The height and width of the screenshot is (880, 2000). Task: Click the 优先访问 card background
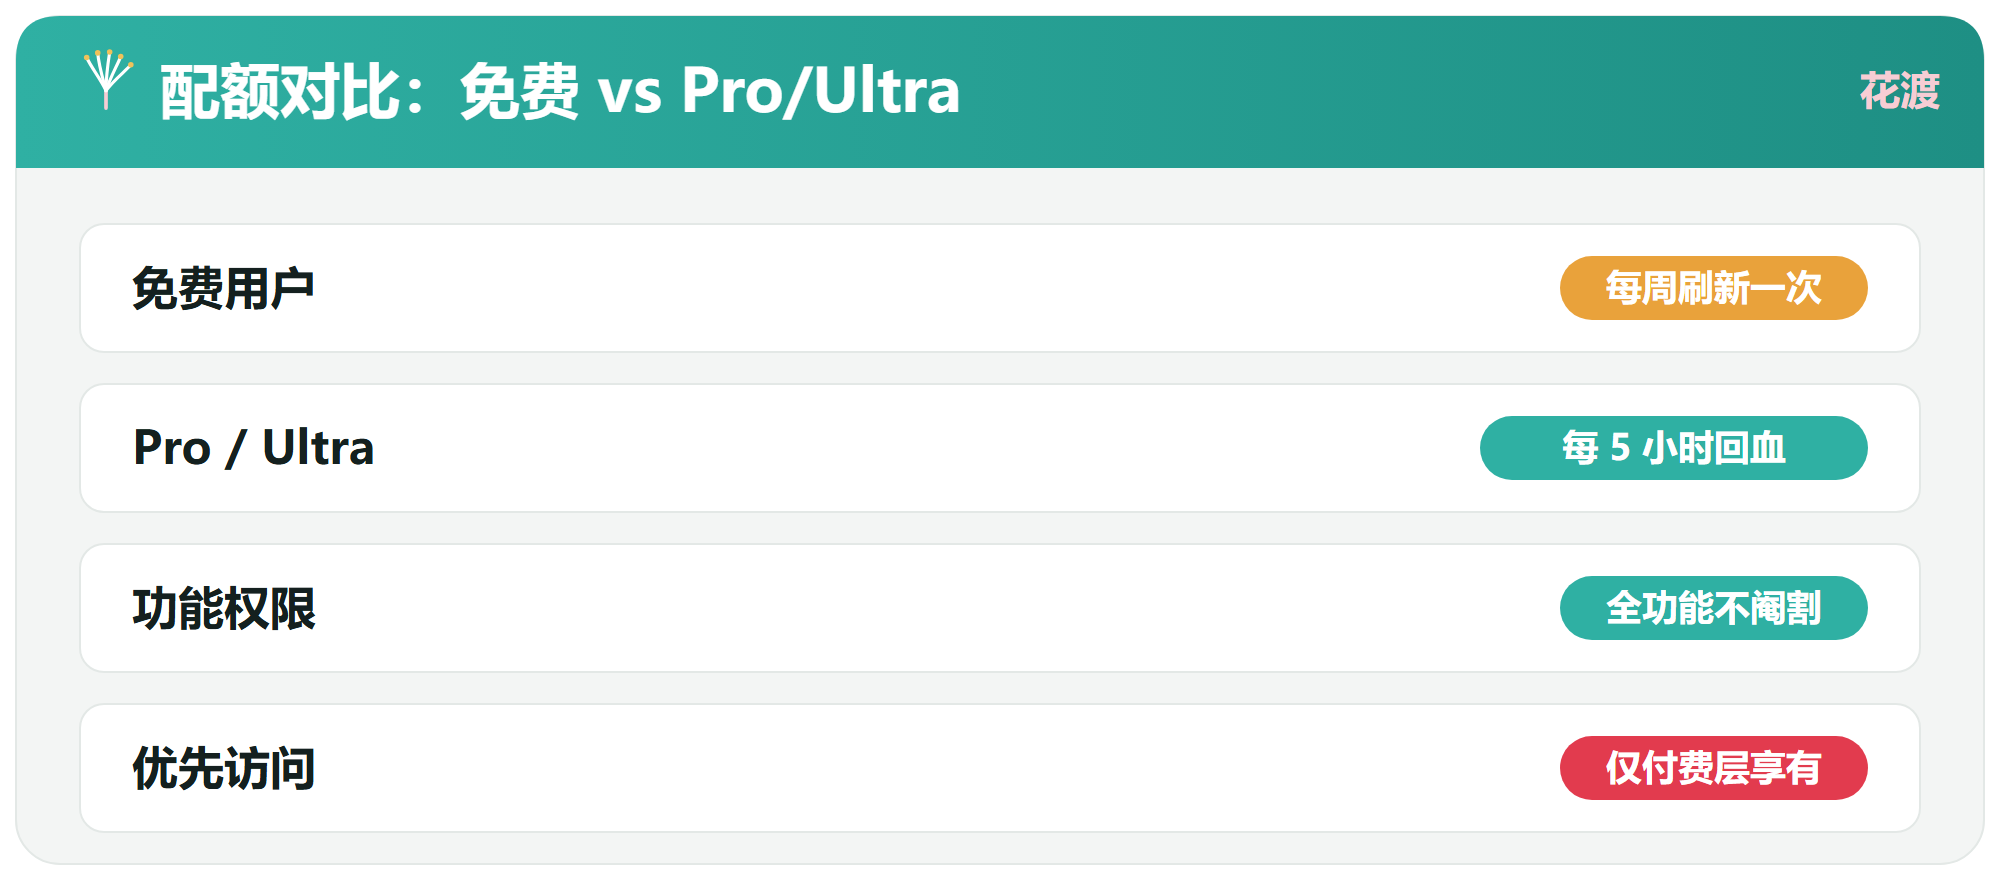pos(1000,768)
